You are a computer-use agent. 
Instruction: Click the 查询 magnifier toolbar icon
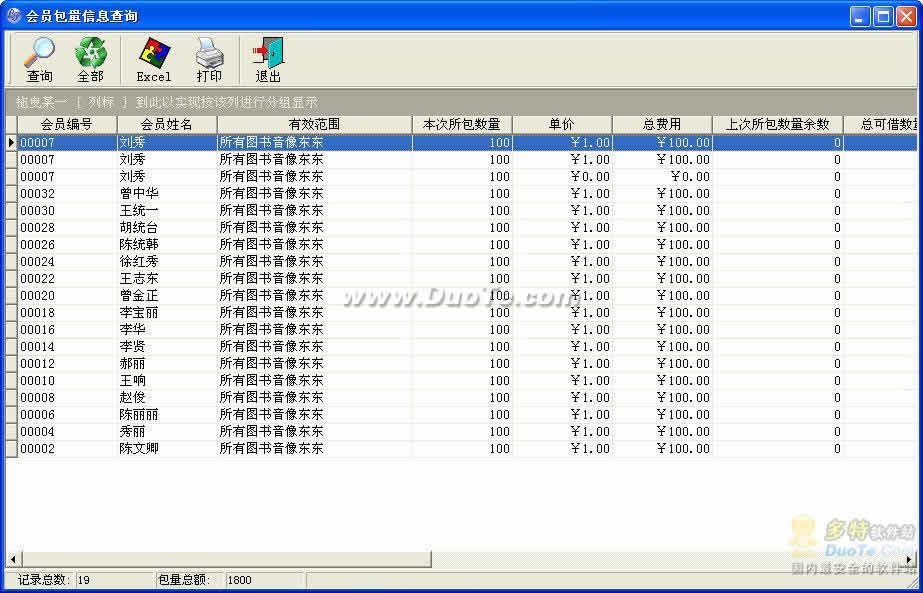tap(39, 59)
